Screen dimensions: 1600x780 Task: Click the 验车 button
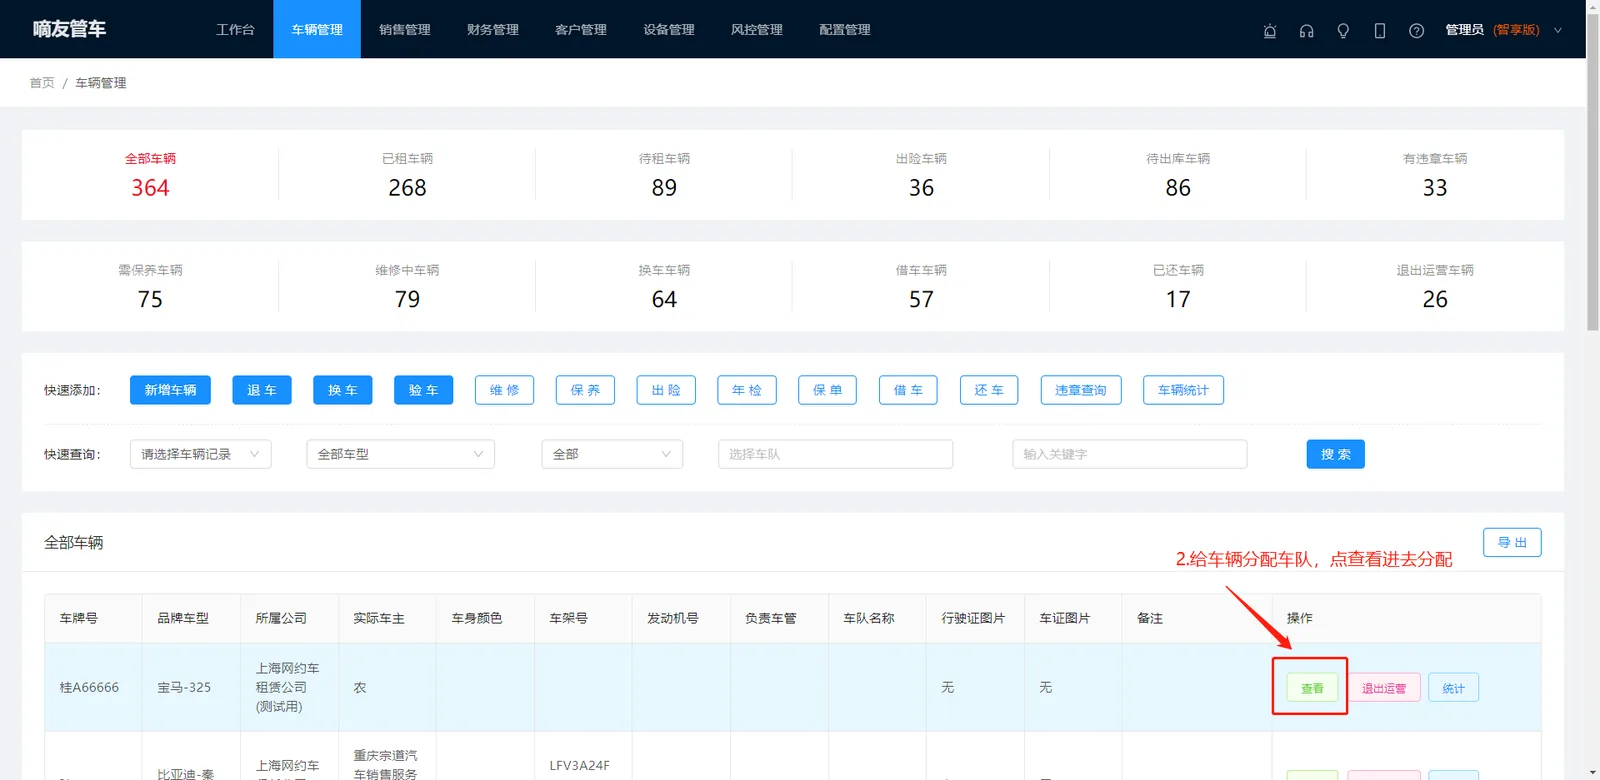[x=424, y=390]
